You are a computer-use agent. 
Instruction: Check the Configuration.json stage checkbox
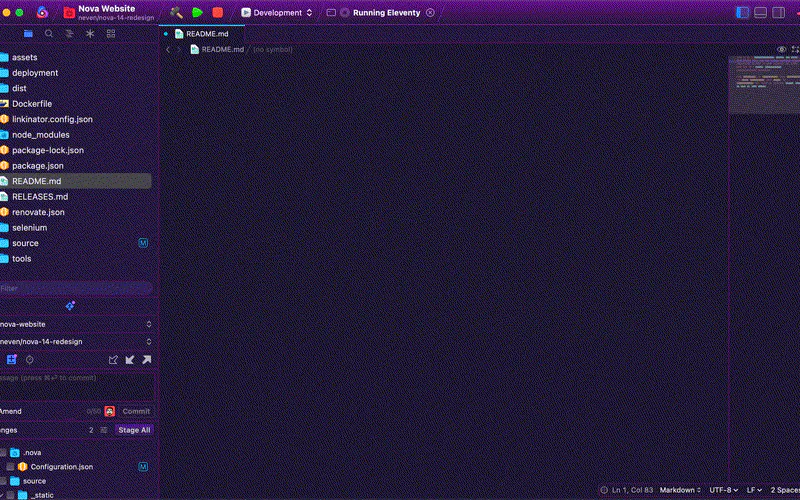pyautogui.click(x=10, y=467)
